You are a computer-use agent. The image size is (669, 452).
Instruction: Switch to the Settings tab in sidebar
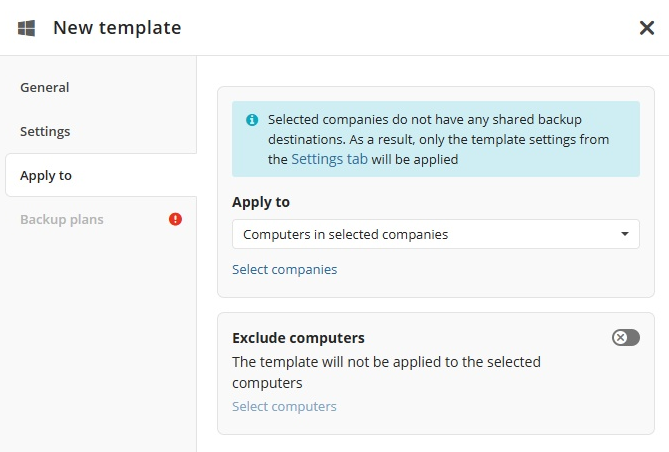45,131
